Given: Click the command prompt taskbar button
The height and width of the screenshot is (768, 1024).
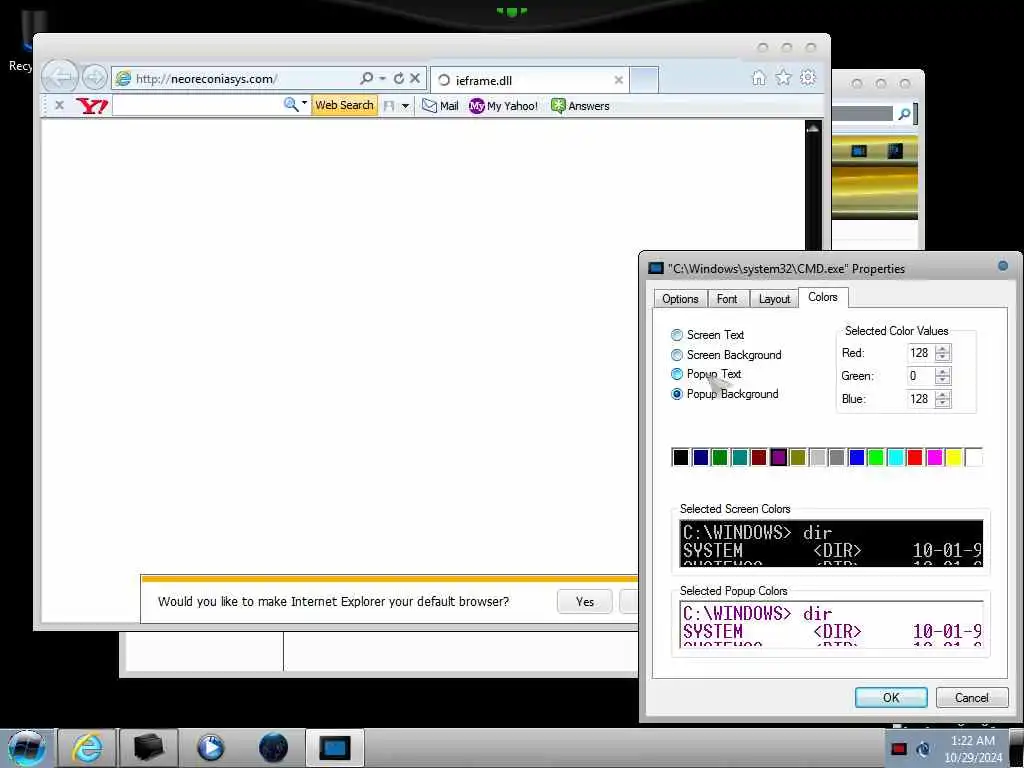Looking at the screenshot, I should 335,748.
